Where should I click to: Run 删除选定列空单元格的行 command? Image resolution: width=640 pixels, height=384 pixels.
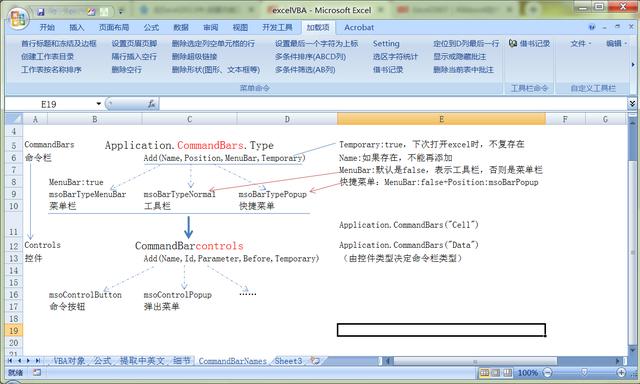click(x=213, y=44)
